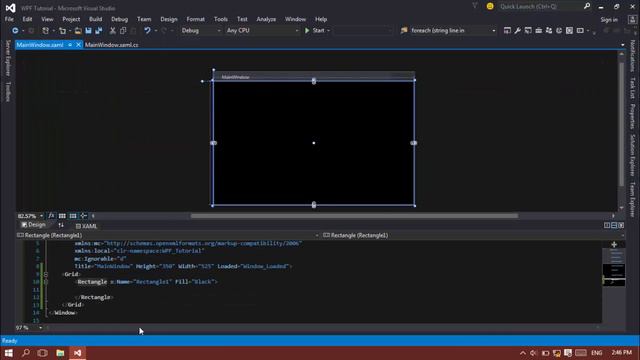Open the left Rectangle (Rectangle1) element dropdown
640x360 pixels.
click(317, 236)
